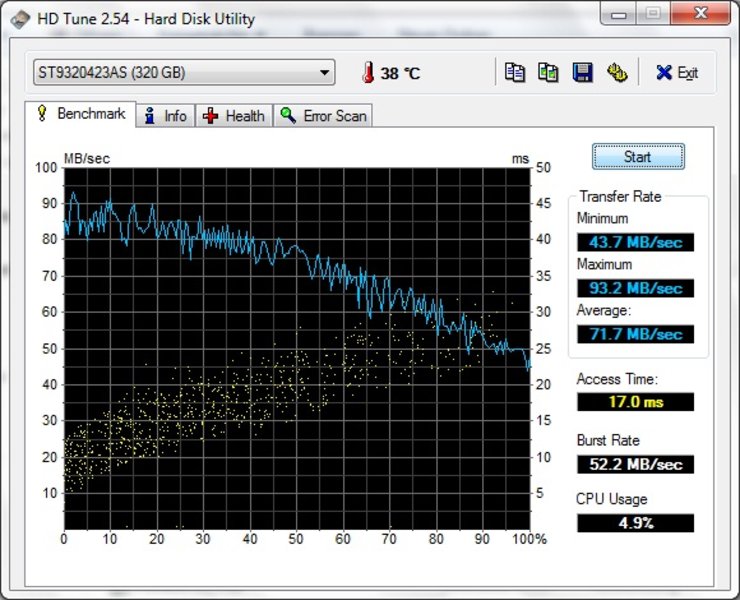Switch to the Benchmark tab
740x600 pixels.
coord(80,114)
